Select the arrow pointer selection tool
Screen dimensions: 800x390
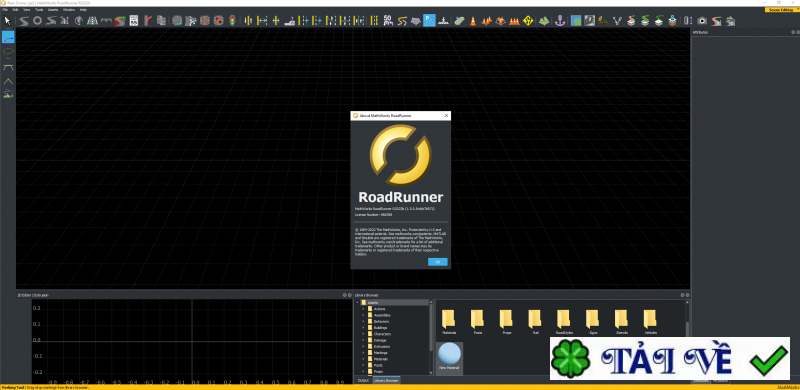click(x=7, y=20)
